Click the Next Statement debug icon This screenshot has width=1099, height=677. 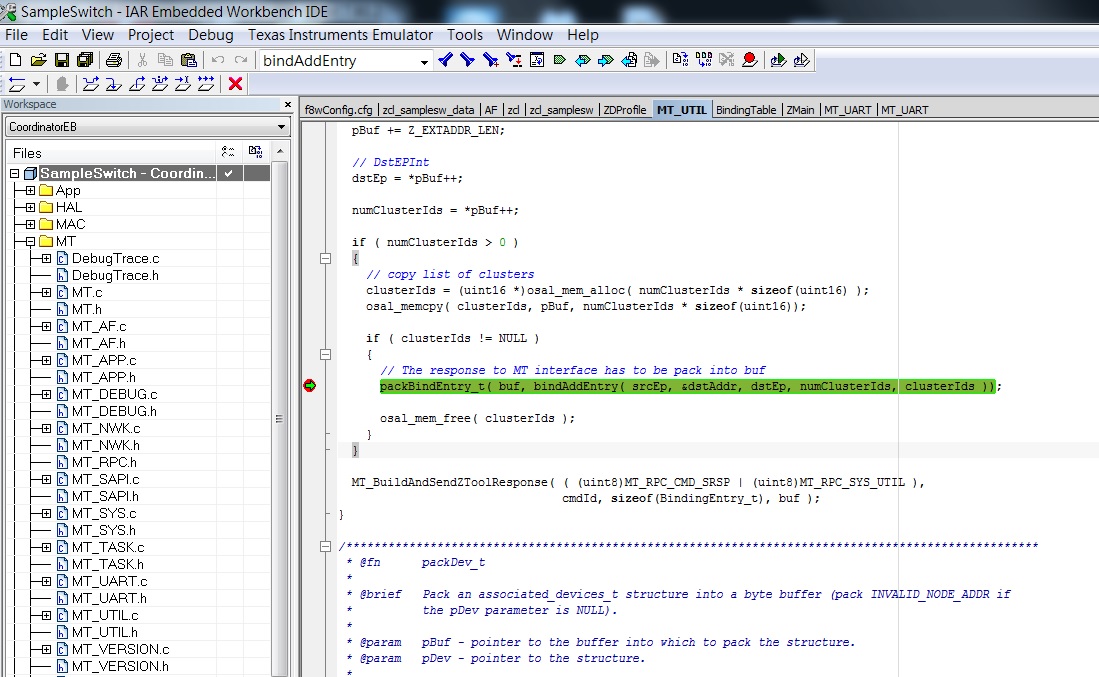[x=160, y=84]
